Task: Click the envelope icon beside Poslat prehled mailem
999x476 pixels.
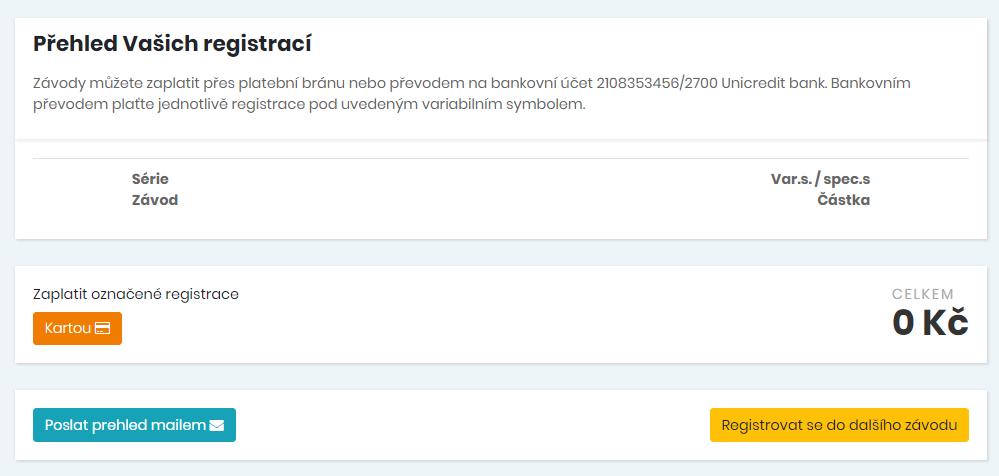Action: pos(217,425)
